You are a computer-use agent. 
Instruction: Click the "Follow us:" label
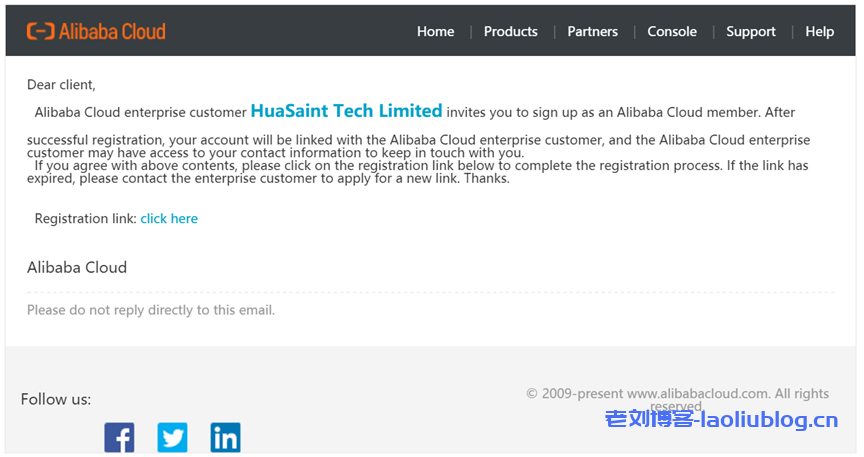click(56, 399)
